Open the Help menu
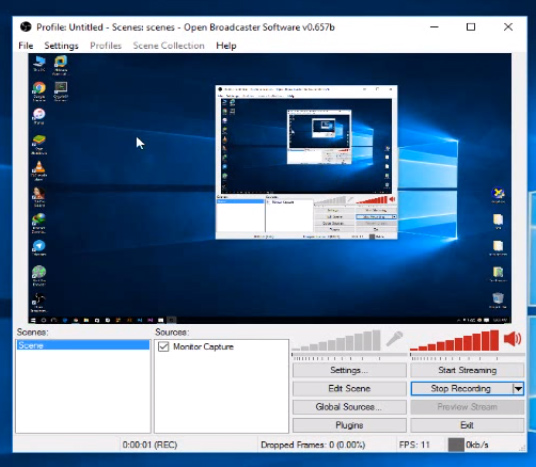 (226, 45)
